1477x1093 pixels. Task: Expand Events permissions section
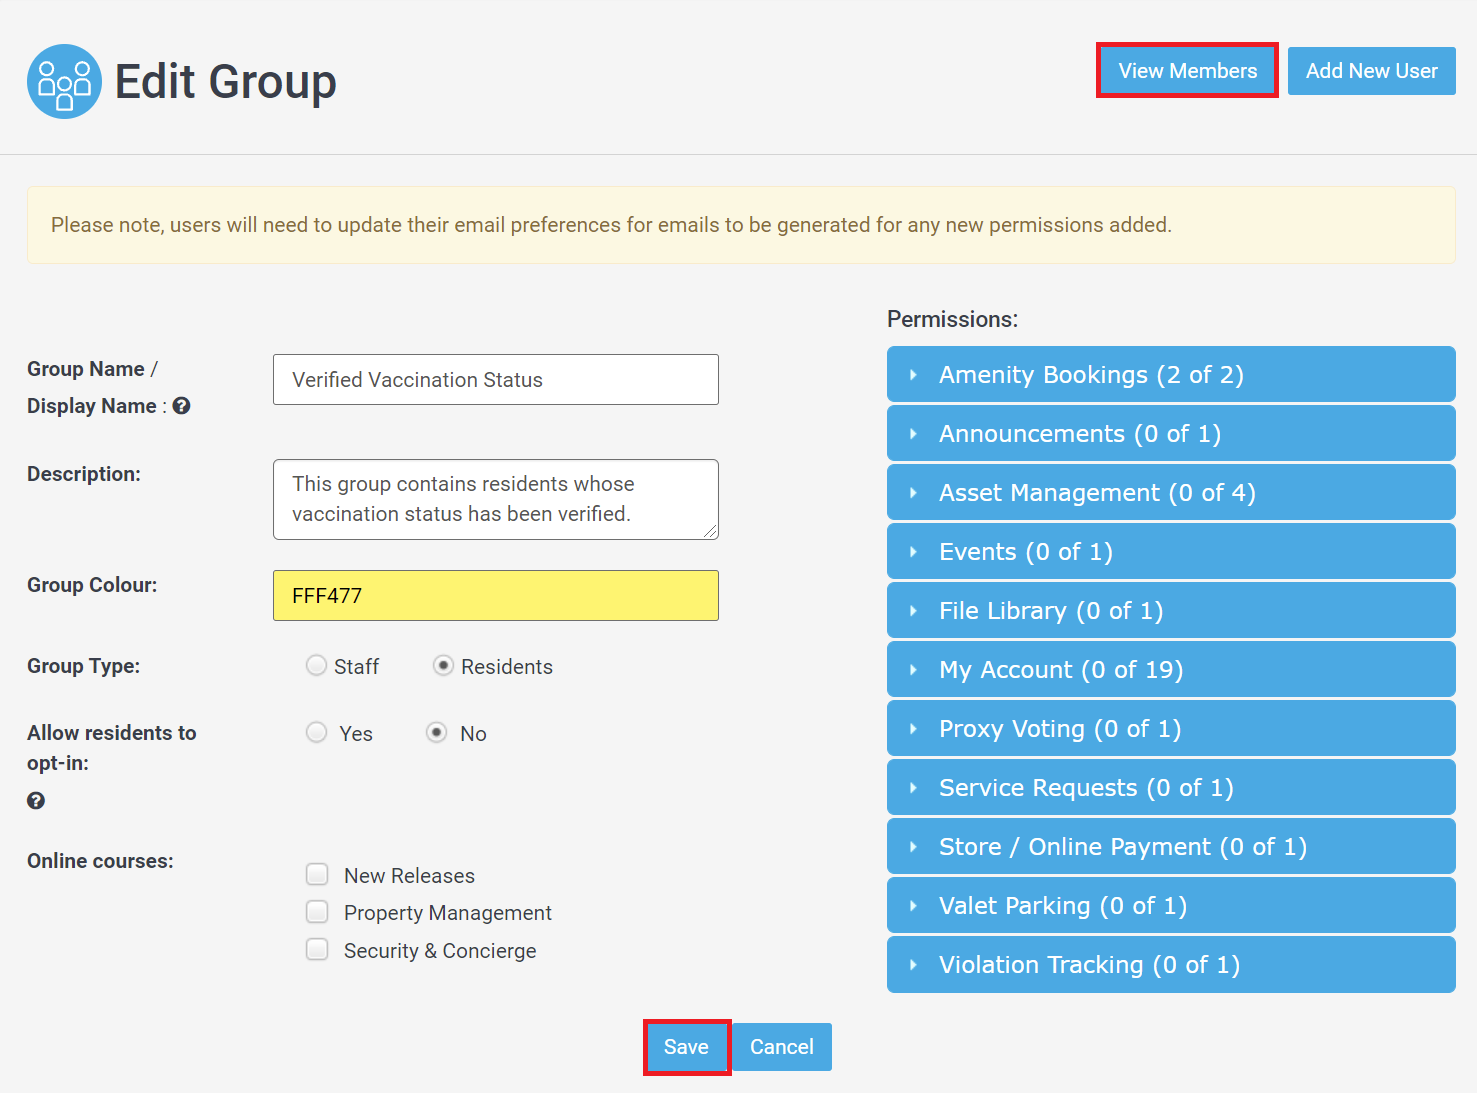coord(1171,551)
